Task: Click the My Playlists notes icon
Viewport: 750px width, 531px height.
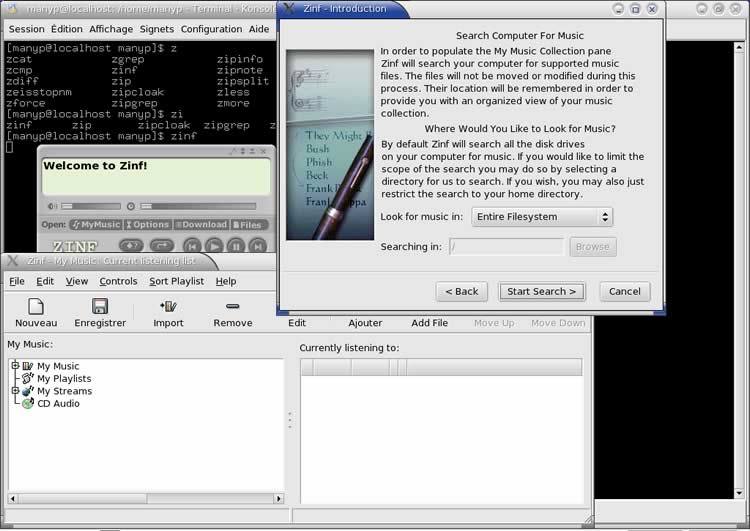Action: pos(28,378)
